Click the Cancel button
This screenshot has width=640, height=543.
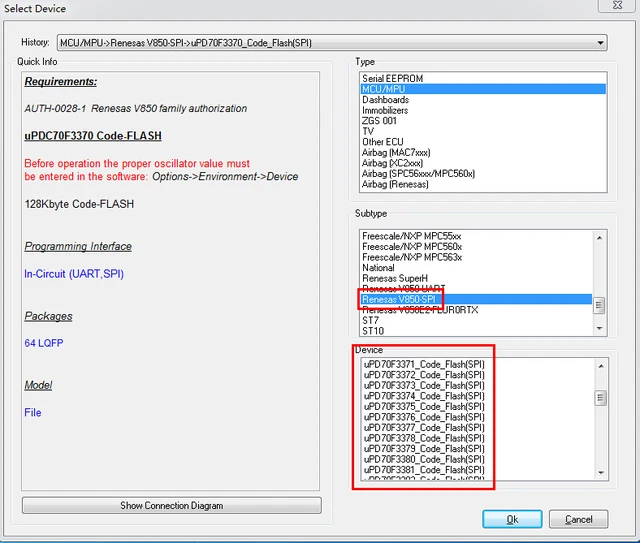578,519
